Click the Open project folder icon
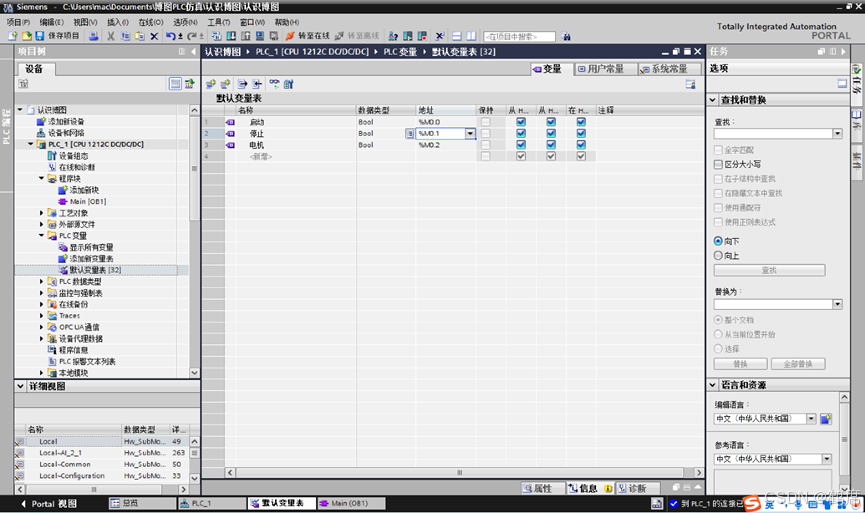 [x=26, y=36]
